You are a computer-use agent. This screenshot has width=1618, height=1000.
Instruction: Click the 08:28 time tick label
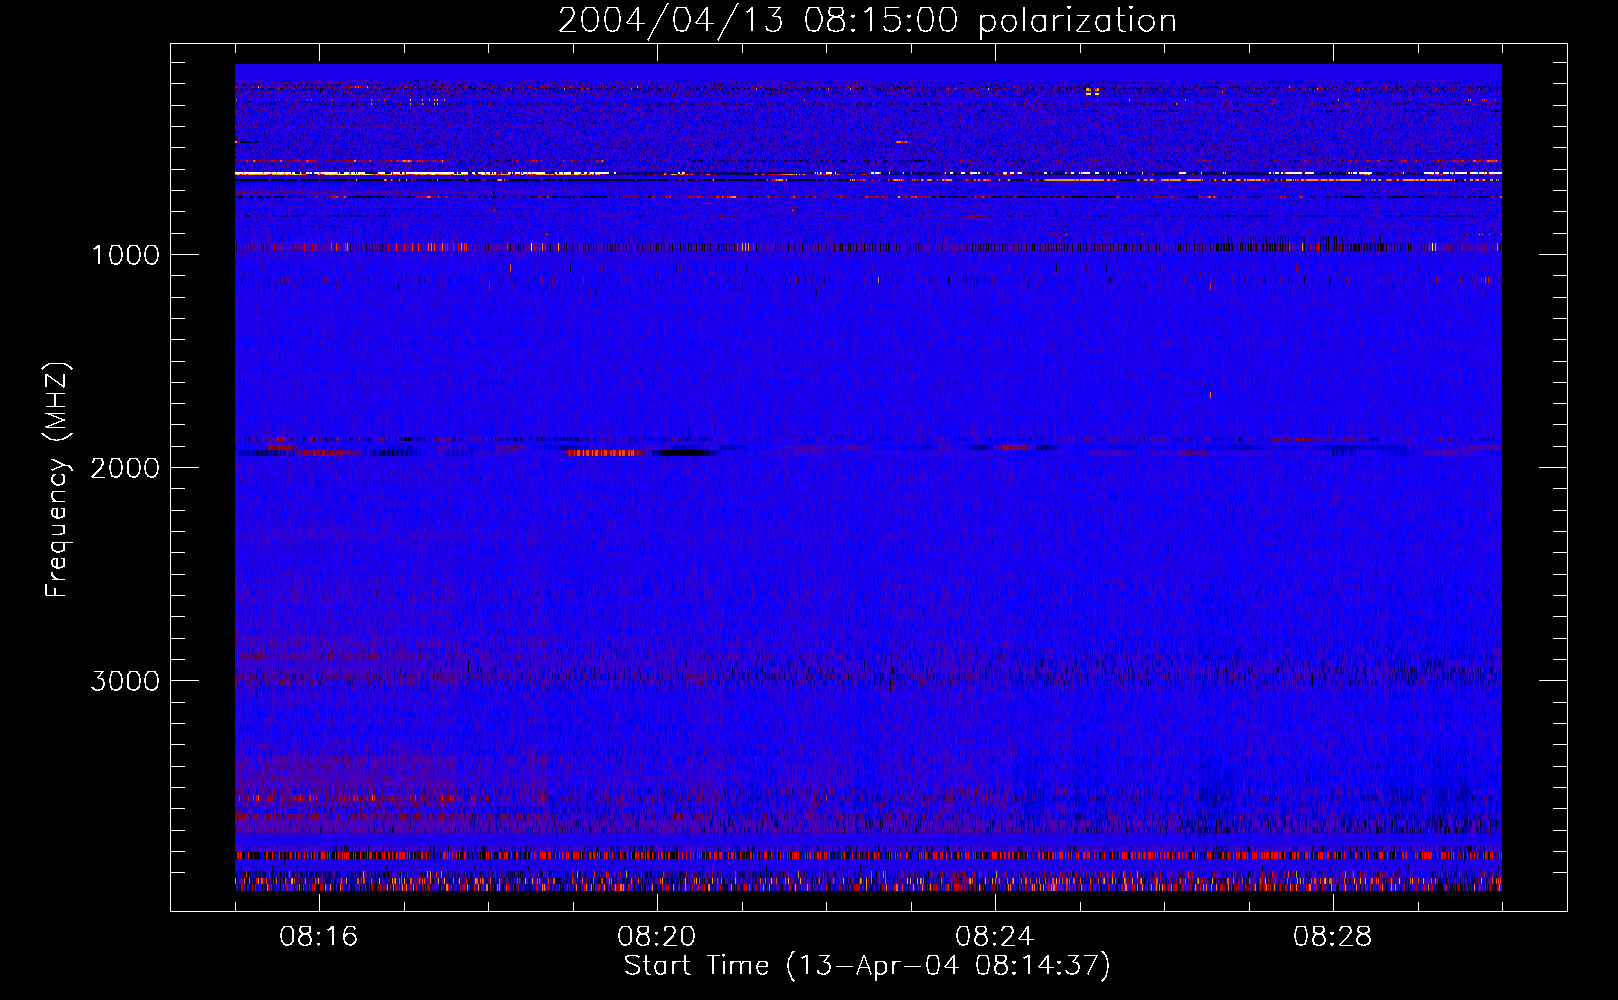1332,937
